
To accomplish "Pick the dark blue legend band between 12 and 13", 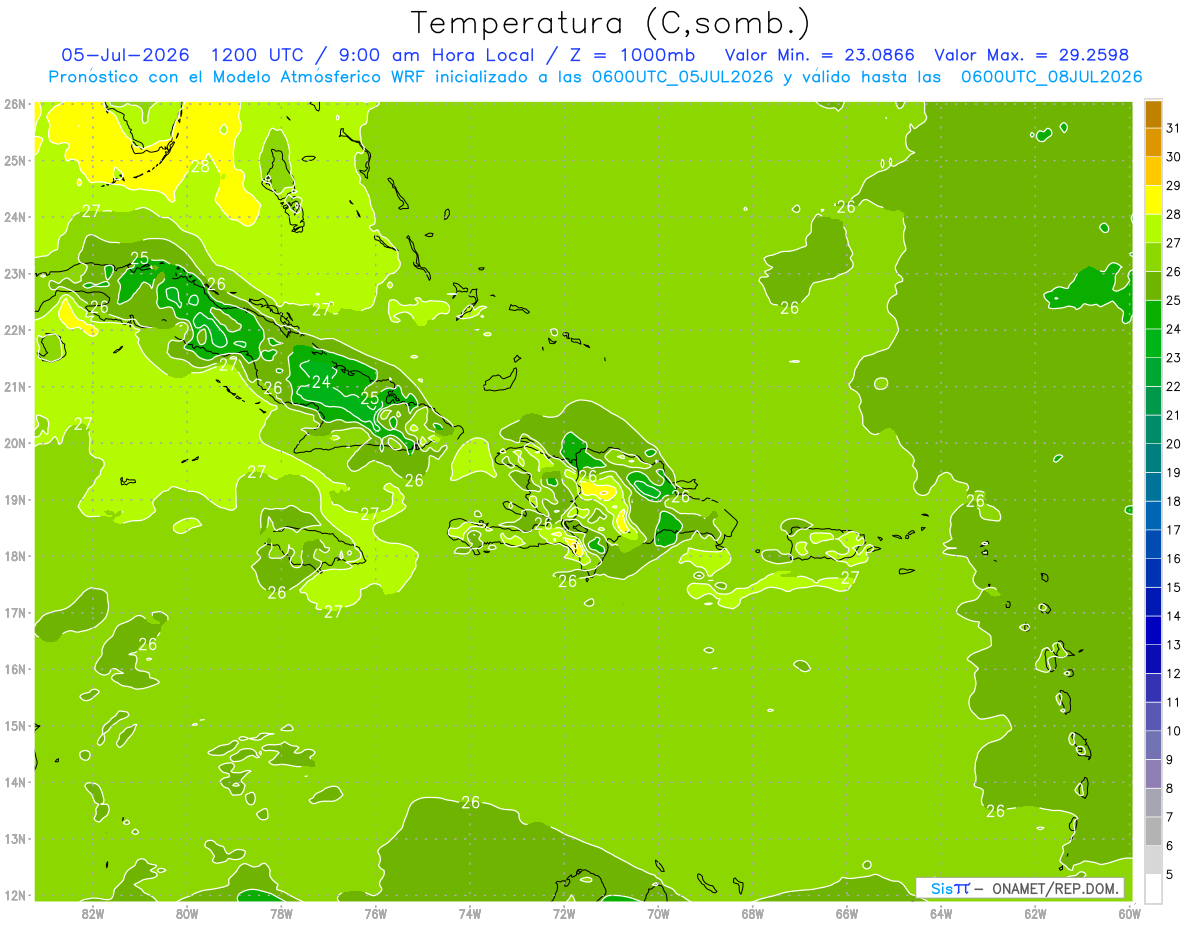I will [1153, 659].
